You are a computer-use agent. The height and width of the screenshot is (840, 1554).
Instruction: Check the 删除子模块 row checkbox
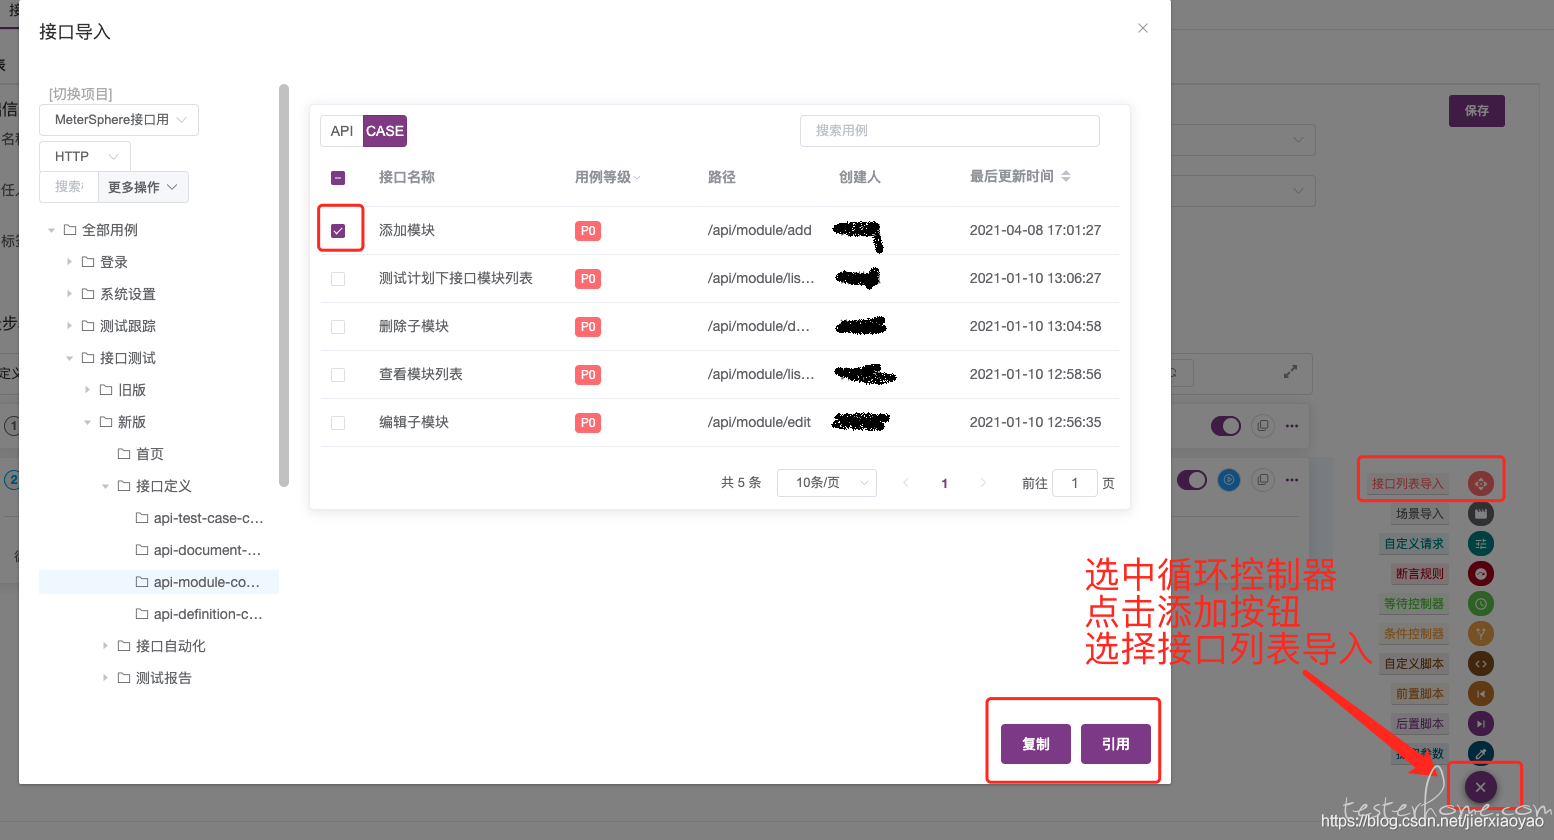pyautogui.click(x=338, y=327)
